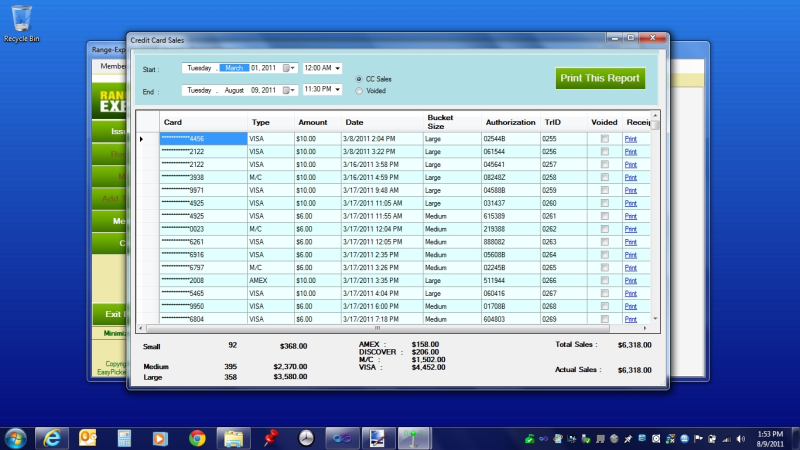Screen dimensions: 800x450
Task: Click the Print This Report button
Action: click(600, 79)
